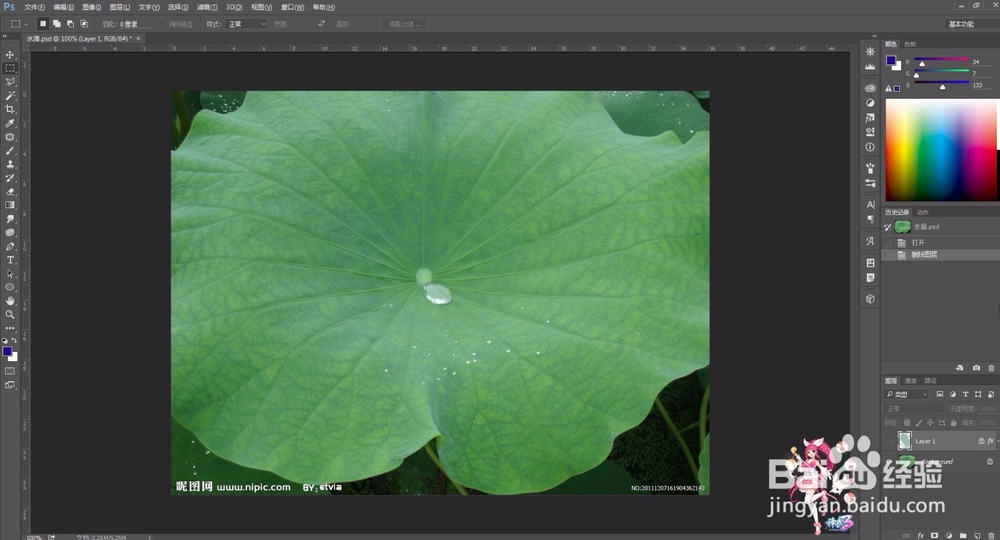This screenshot has height=540, width=1000.
Task: Switch to 动作 actions tab
Action: pos(922,212)
